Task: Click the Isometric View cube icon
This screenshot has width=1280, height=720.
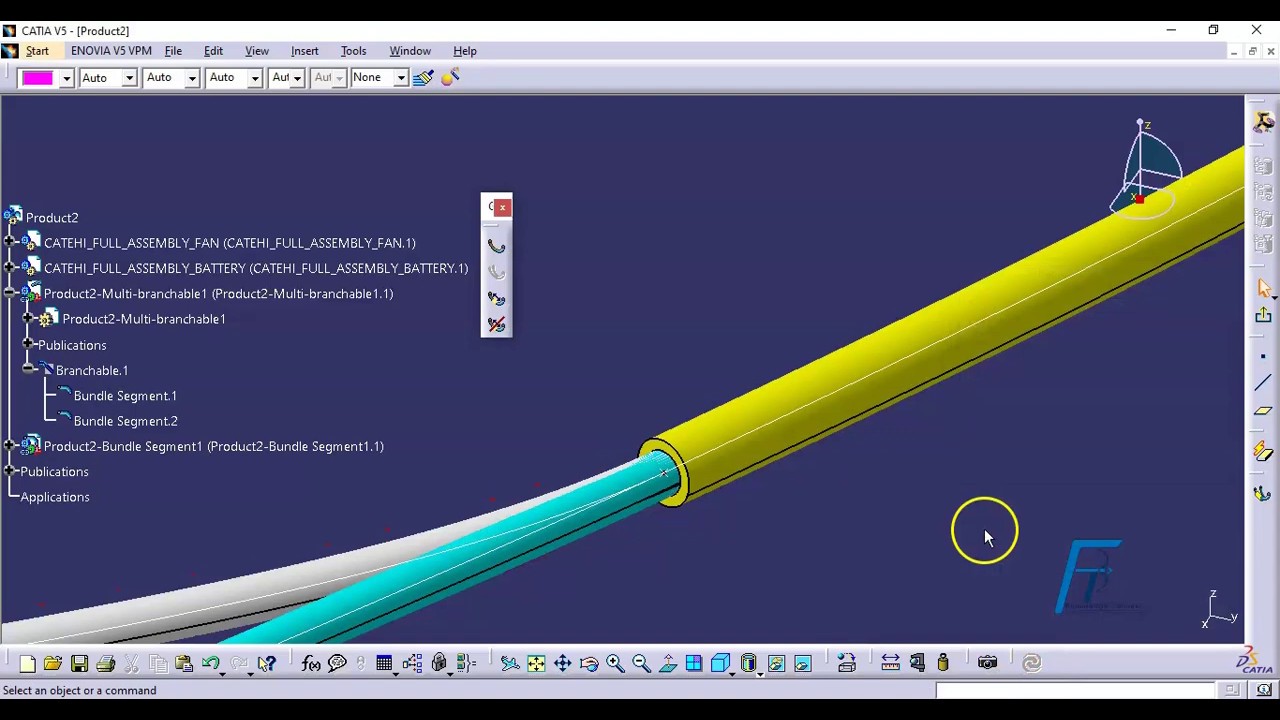Action: pyautogui.click(x=720, y=663)
